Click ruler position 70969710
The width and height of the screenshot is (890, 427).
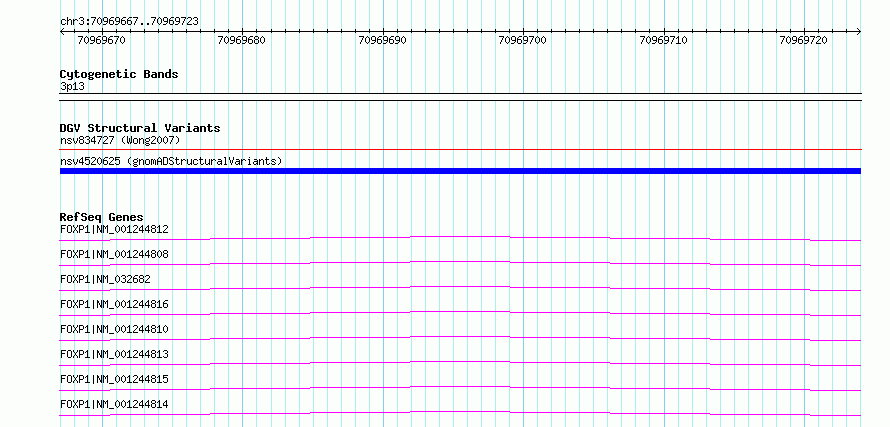point(663,40)
